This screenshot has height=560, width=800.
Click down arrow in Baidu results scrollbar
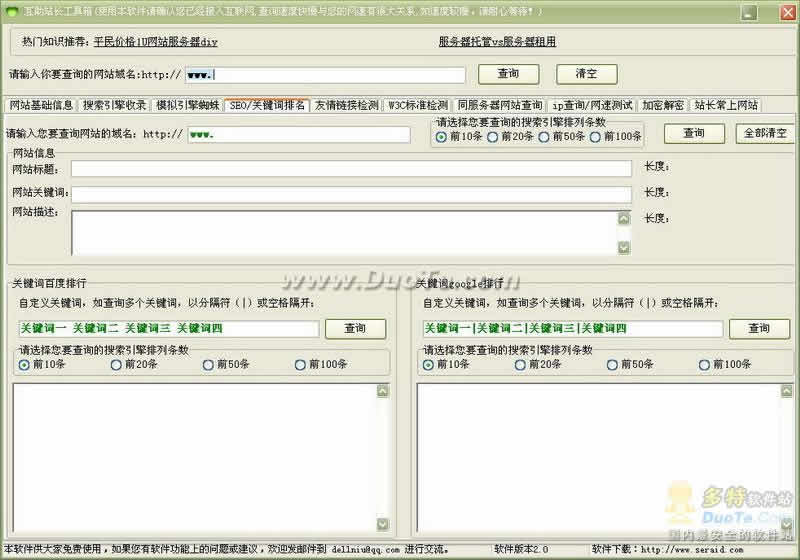pyautogui.click(x=383, y=524)
